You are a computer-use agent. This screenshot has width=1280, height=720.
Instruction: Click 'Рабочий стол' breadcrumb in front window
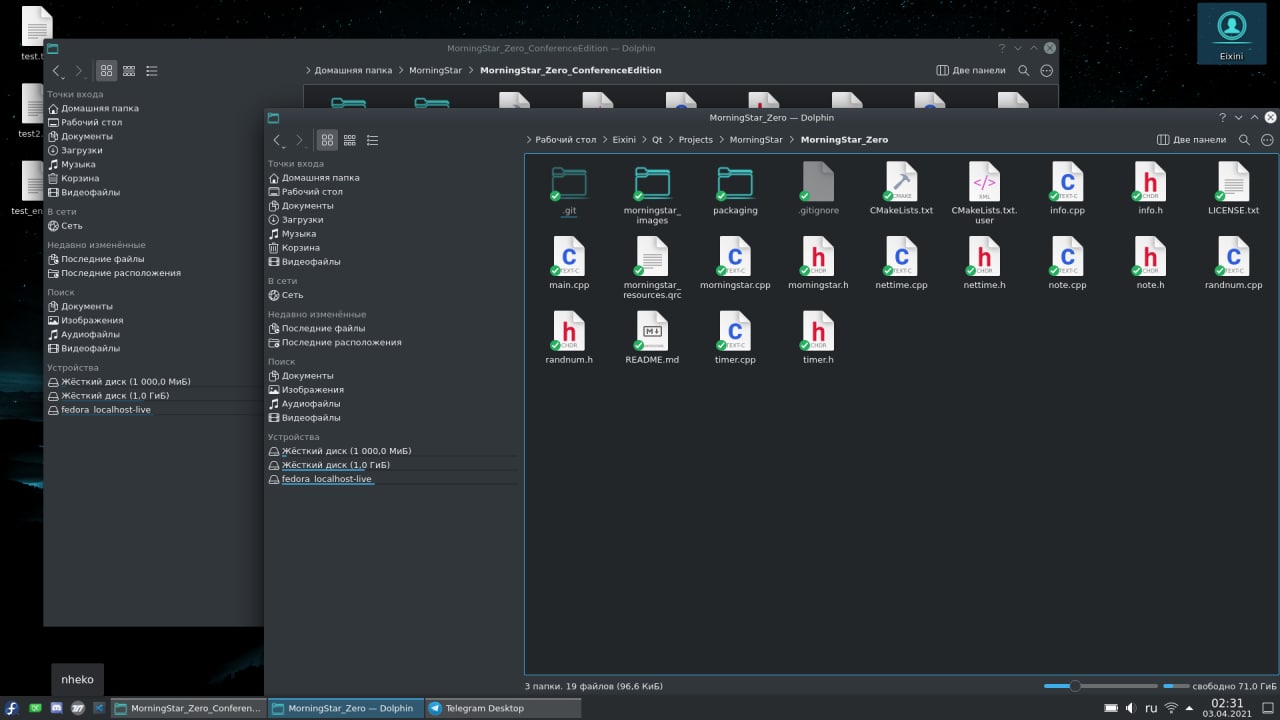pos(565,140)
